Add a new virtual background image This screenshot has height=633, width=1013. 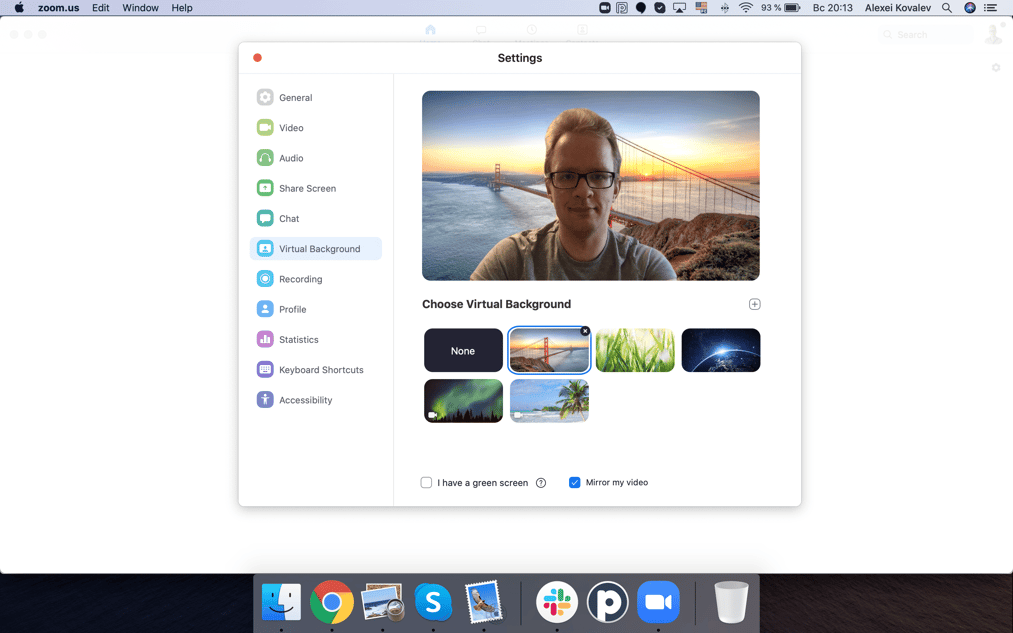click(x=754, y=304)
